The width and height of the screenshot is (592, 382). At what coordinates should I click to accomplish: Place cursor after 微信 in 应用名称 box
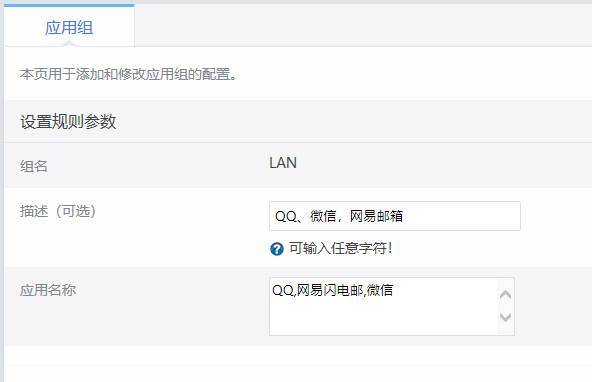(x=393, y=290)
